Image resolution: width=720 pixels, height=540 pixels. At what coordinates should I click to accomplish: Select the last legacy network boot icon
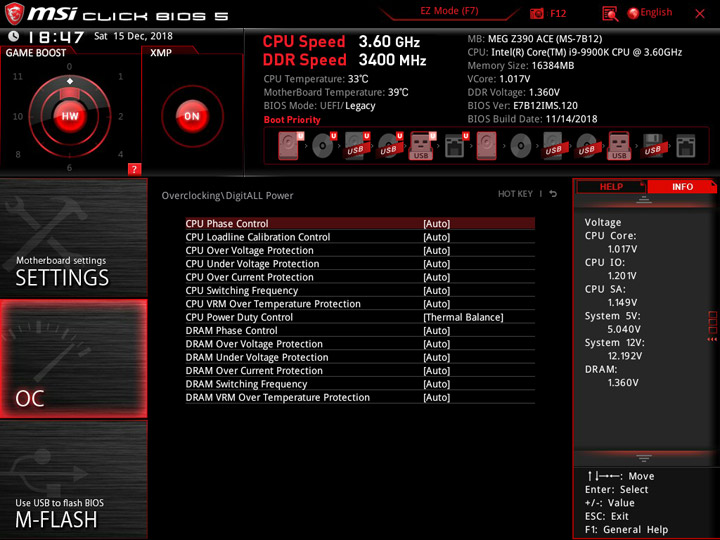(x=686, y=146)
